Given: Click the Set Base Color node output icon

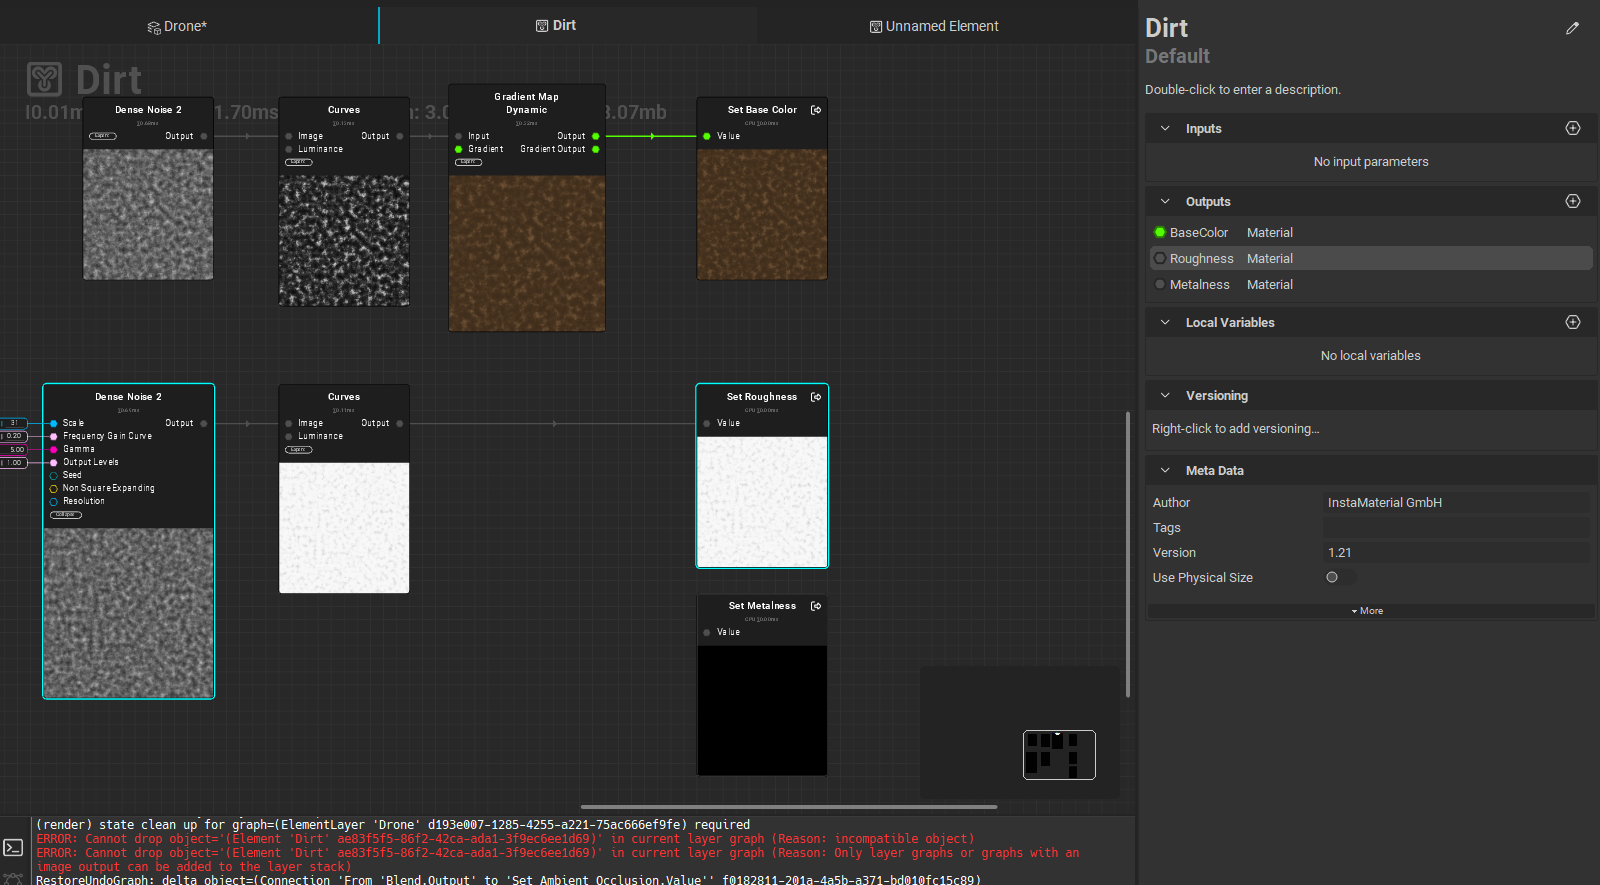Looking at the screenshot, I should [x=816, y=110].
